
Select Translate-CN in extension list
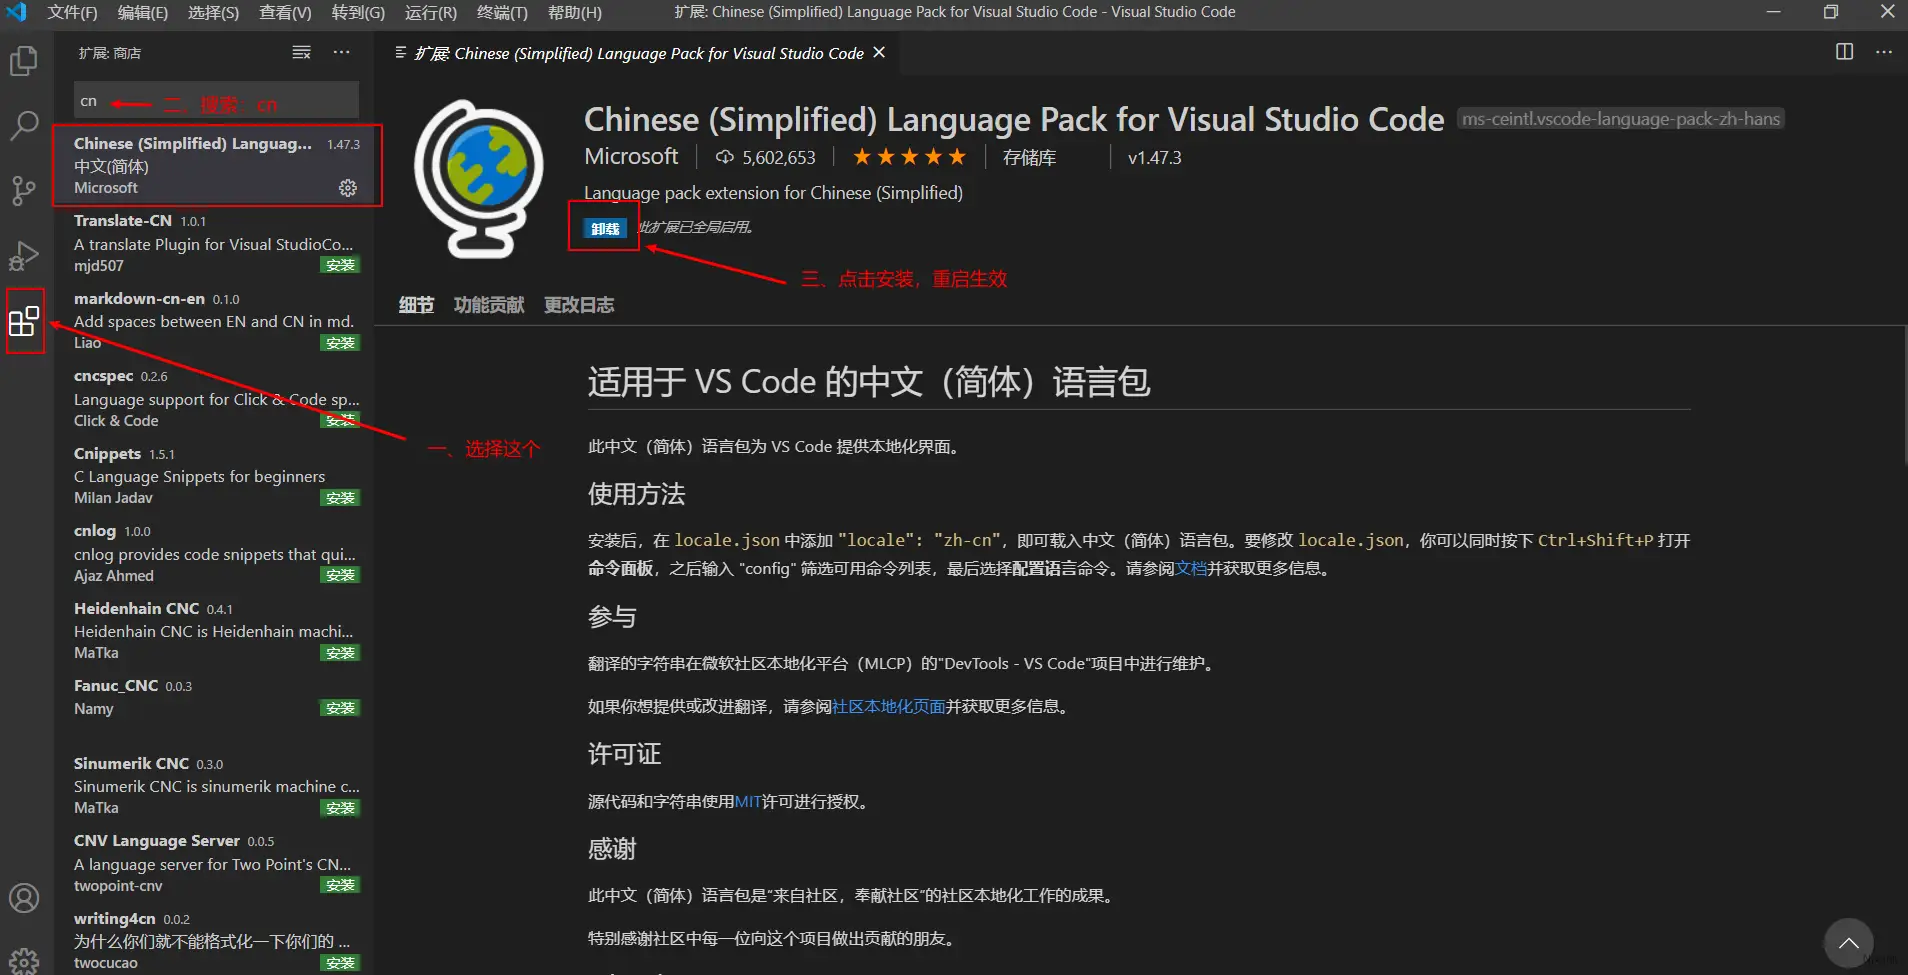(x=216, y=242)
